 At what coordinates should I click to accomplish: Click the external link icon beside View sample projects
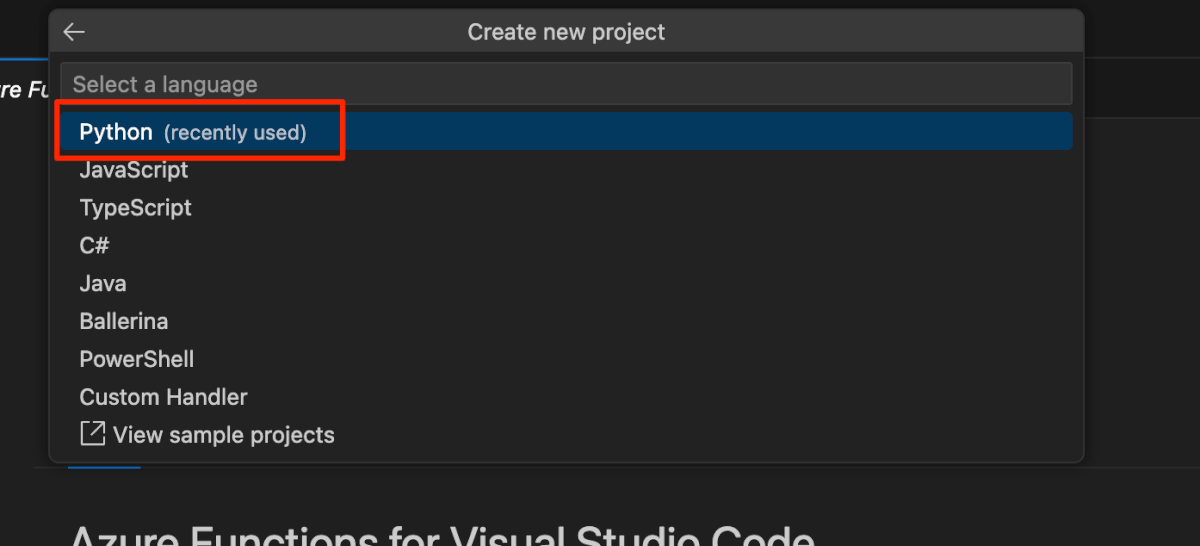click(x=92, y=435)
